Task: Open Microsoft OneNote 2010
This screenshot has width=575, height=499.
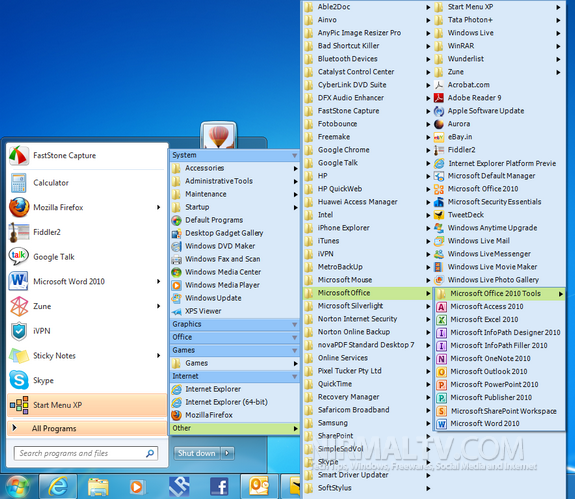Action: point(499,359)
